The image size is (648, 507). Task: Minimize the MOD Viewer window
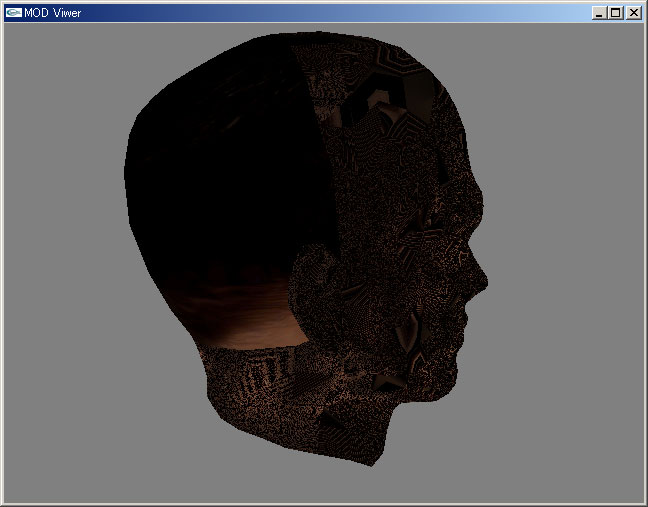pos(599,13)
